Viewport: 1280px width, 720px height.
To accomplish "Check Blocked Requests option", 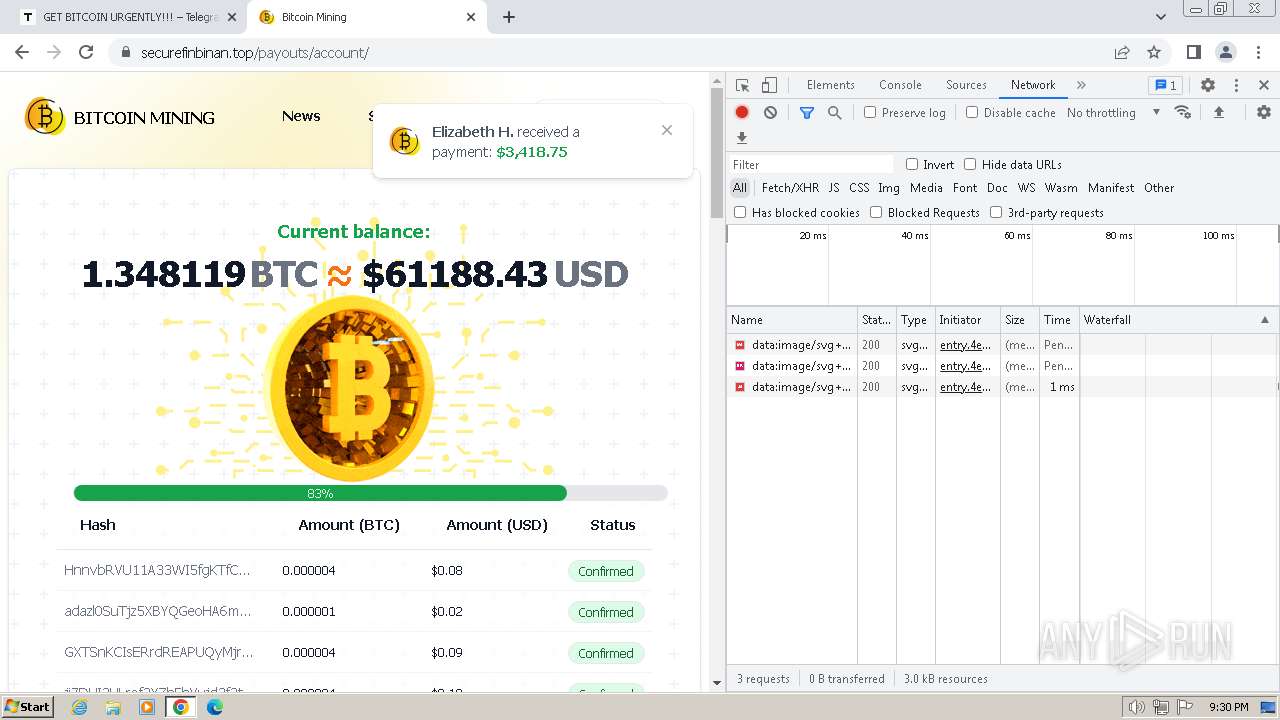I will tap(876, 212).
